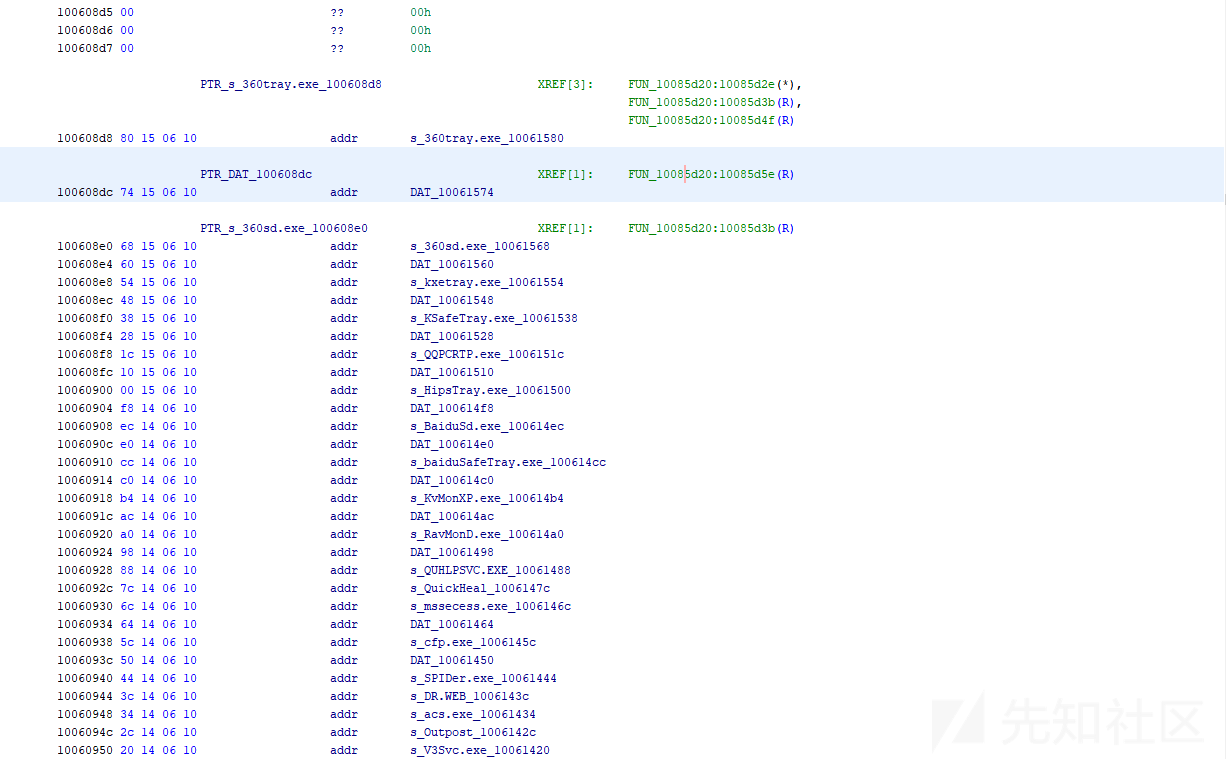Open operand s_QuickHeal_1006147c
The height and width of the screenshot is (759, 1226).
[x=480, y=588]
